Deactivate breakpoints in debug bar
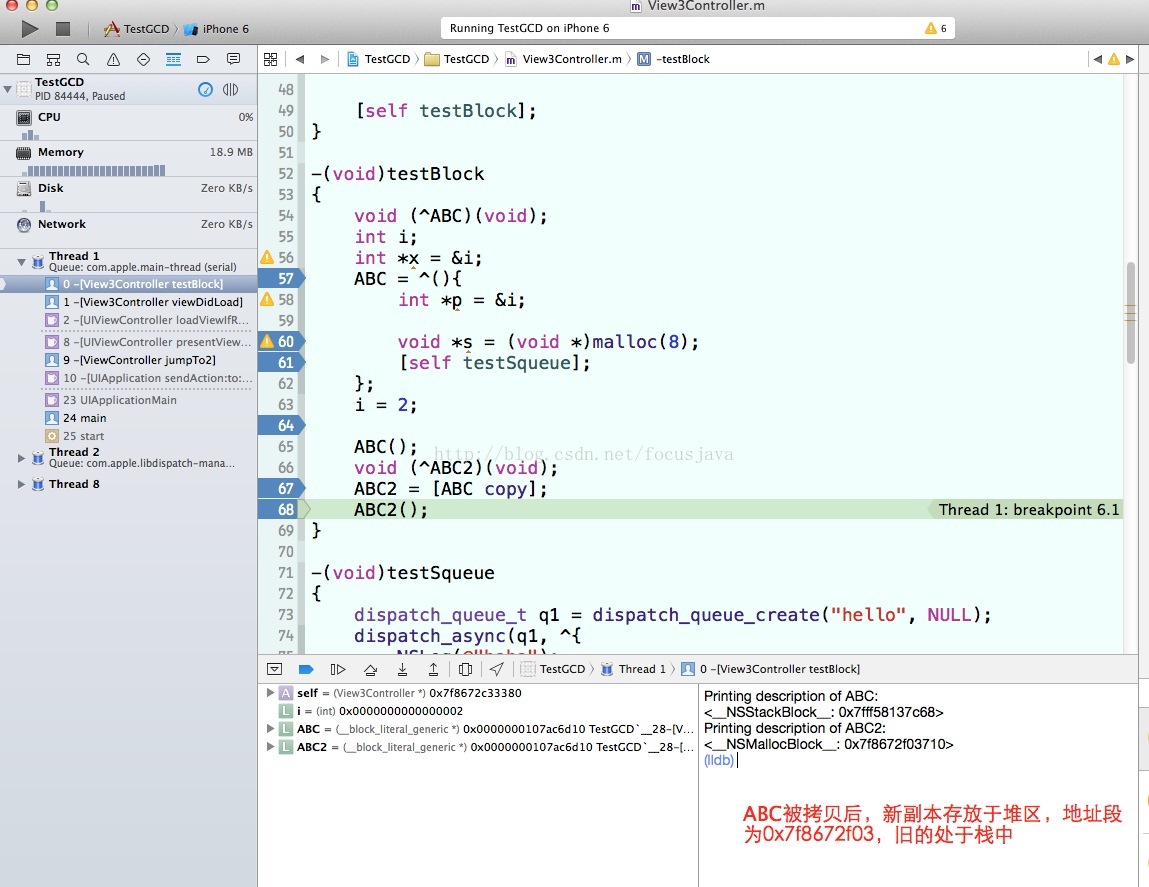The width and height of the screenshot is (1149, 887). [306, 669]
